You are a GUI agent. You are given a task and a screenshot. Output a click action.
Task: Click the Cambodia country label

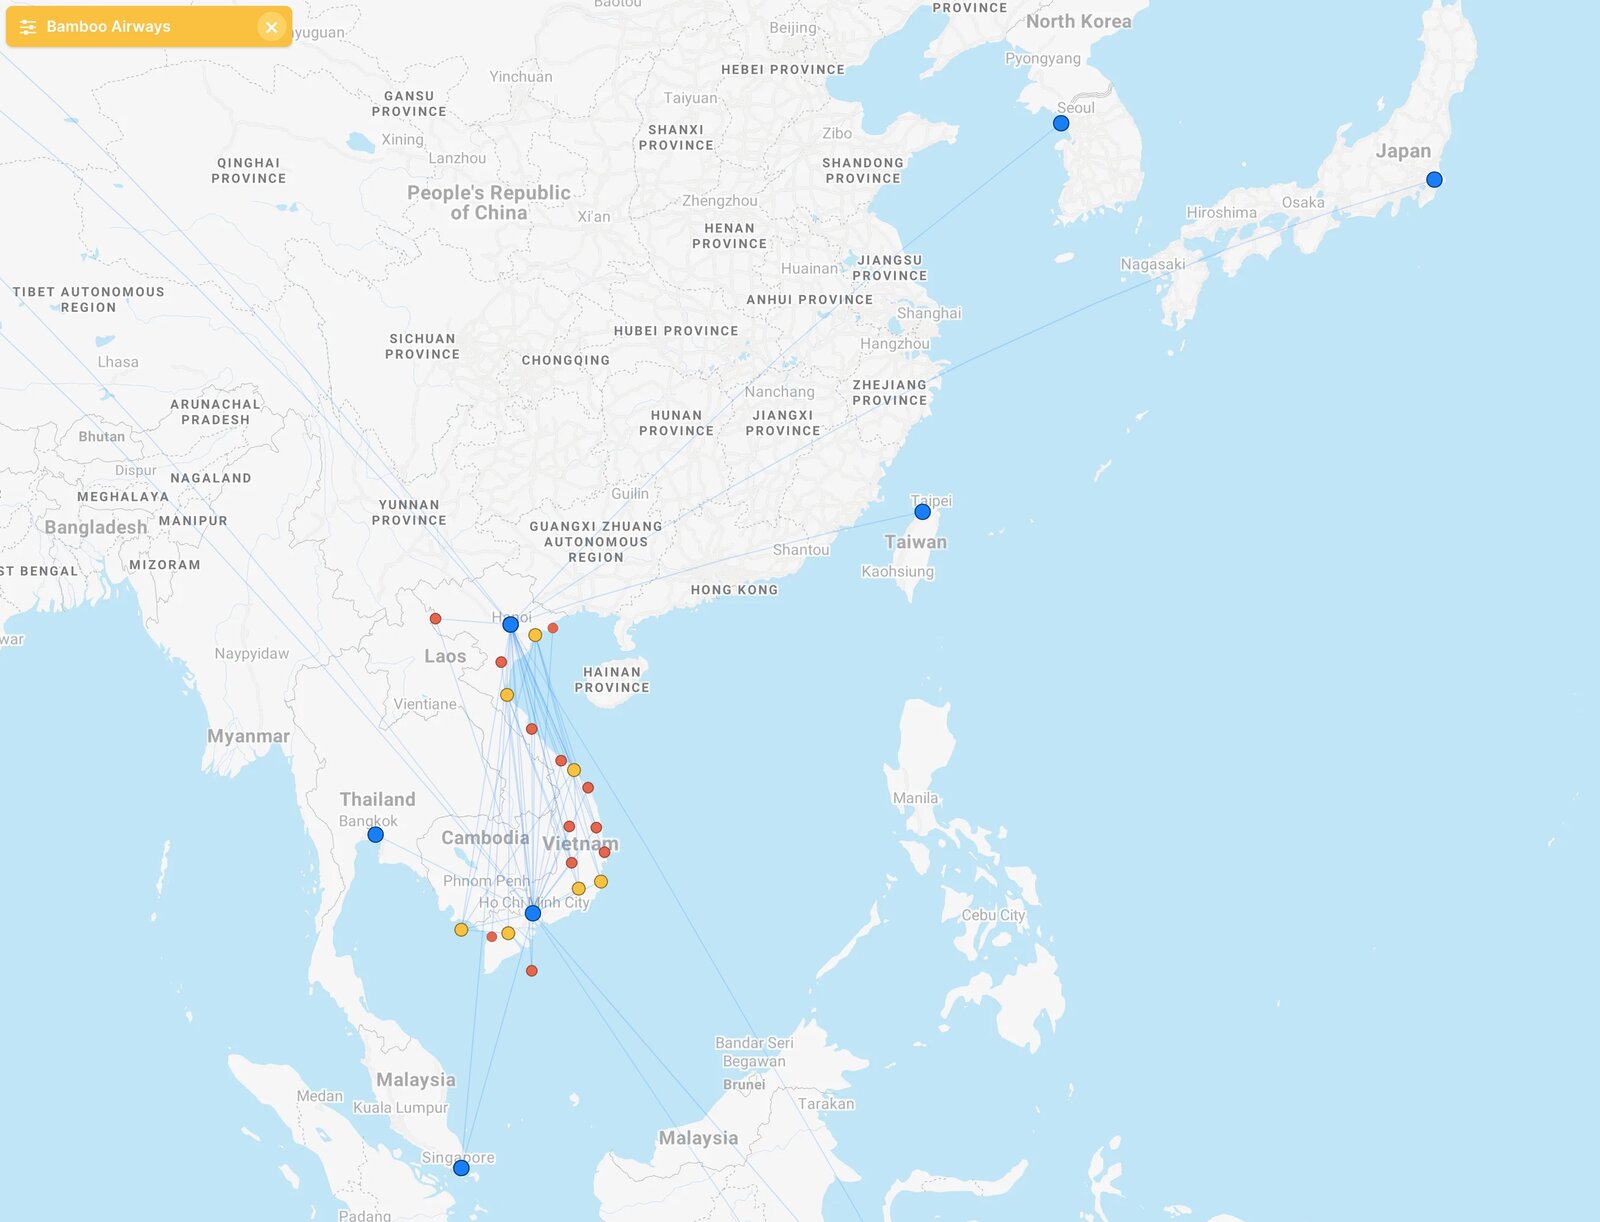click(x=485, y=838)
